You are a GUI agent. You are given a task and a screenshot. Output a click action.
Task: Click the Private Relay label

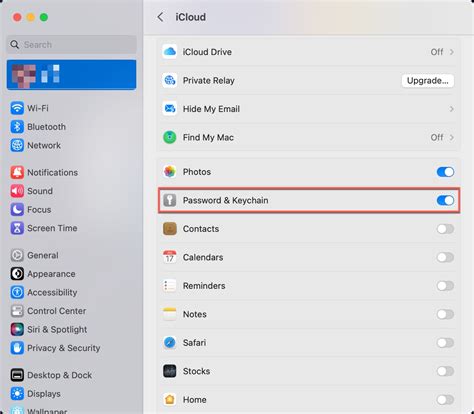pos(209,81)
